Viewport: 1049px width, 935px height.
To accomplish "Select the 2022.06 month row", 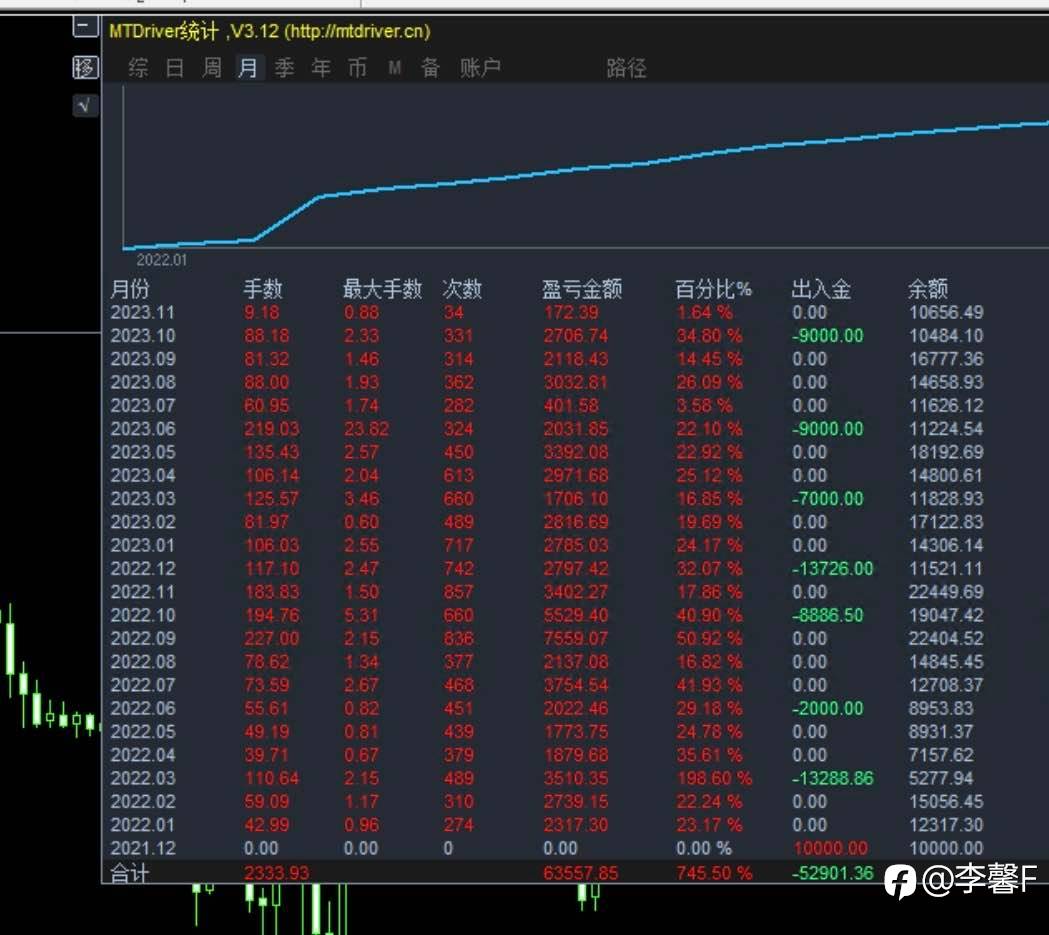I will [547, 708].
